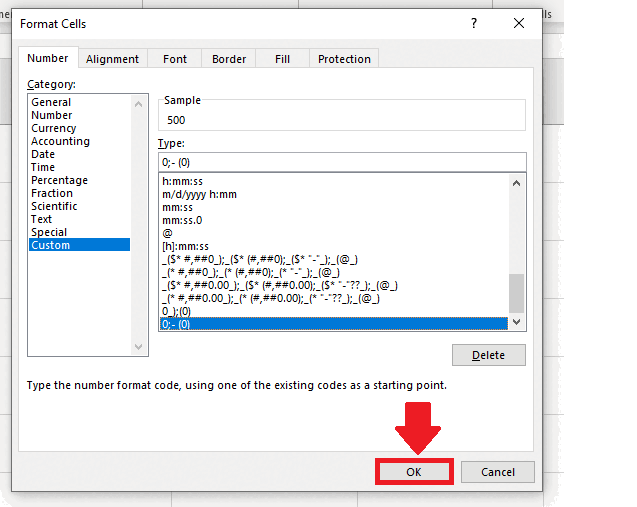Pick the Fraction category
Viewport: 637px width, 507px height.
tap(79, 193)
